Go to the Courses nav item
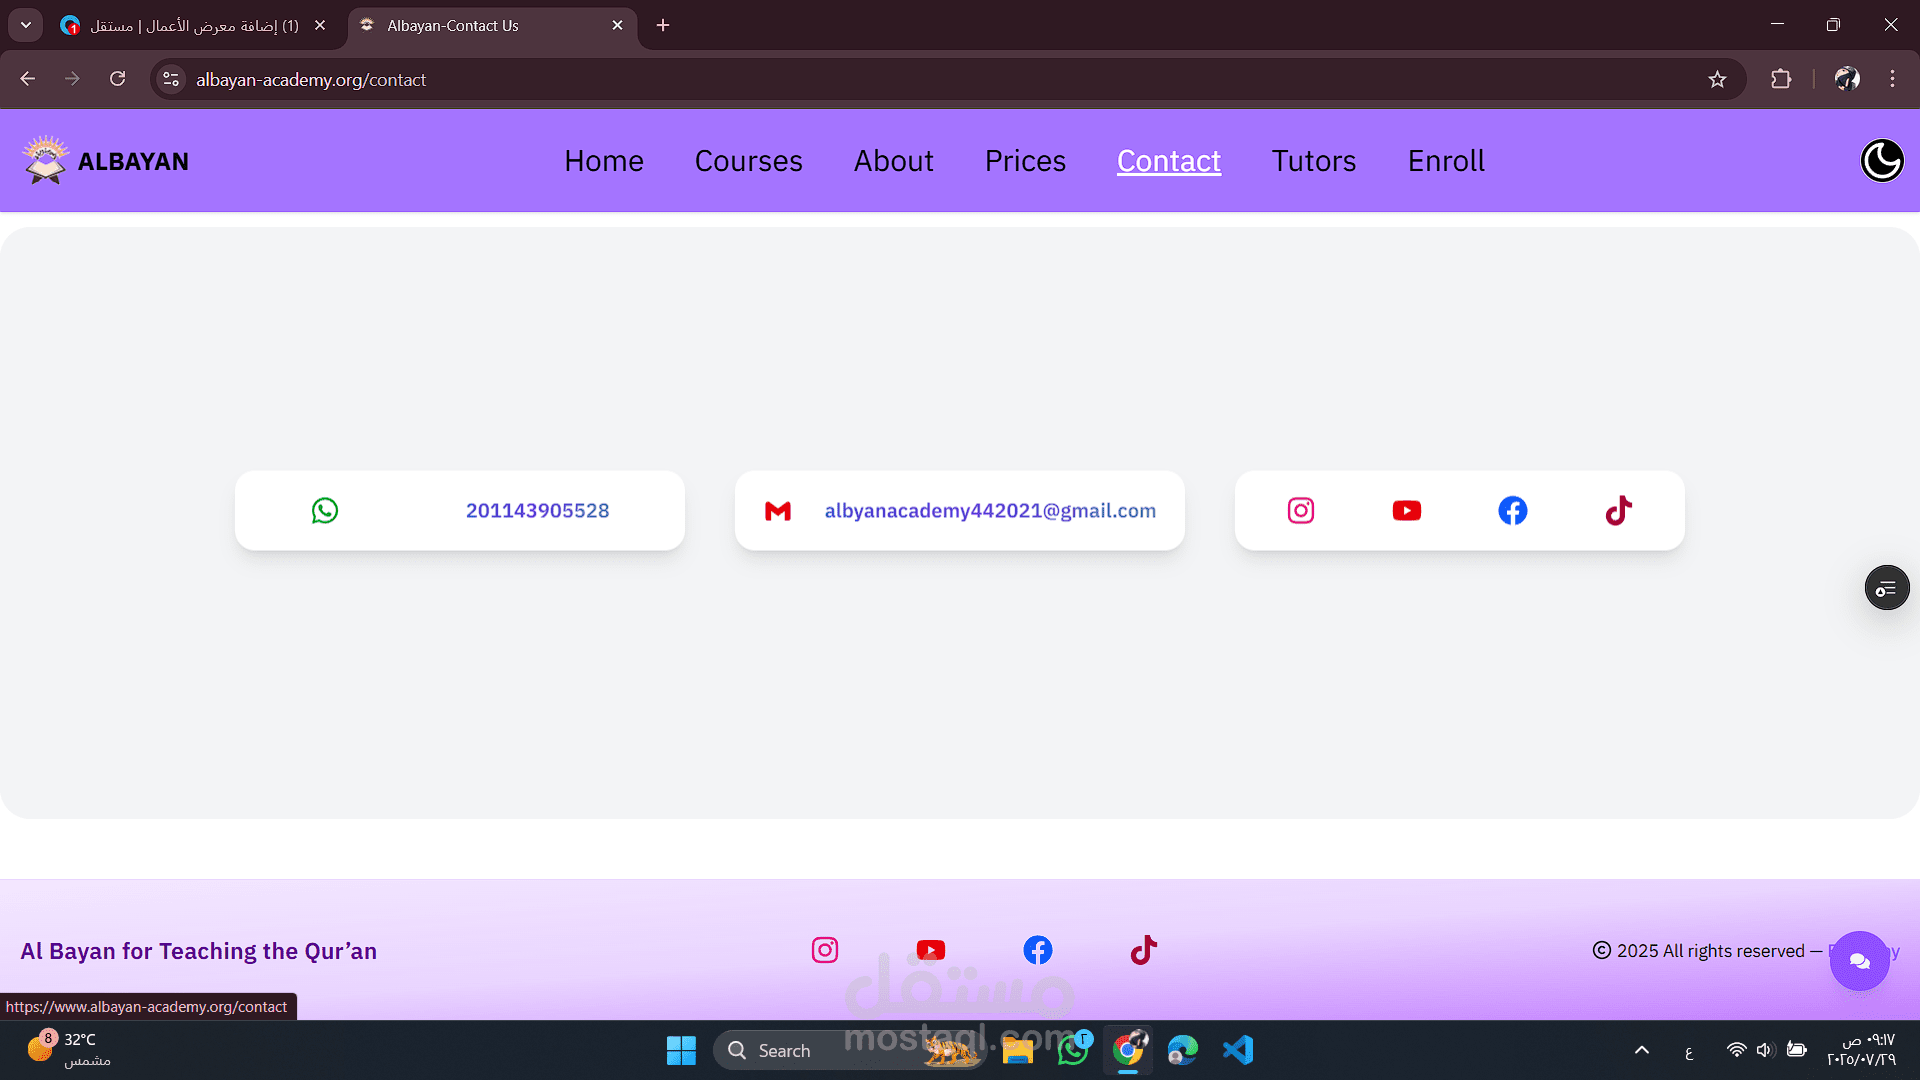Viewport: 1920px width, 1080px height. point(748,161)
